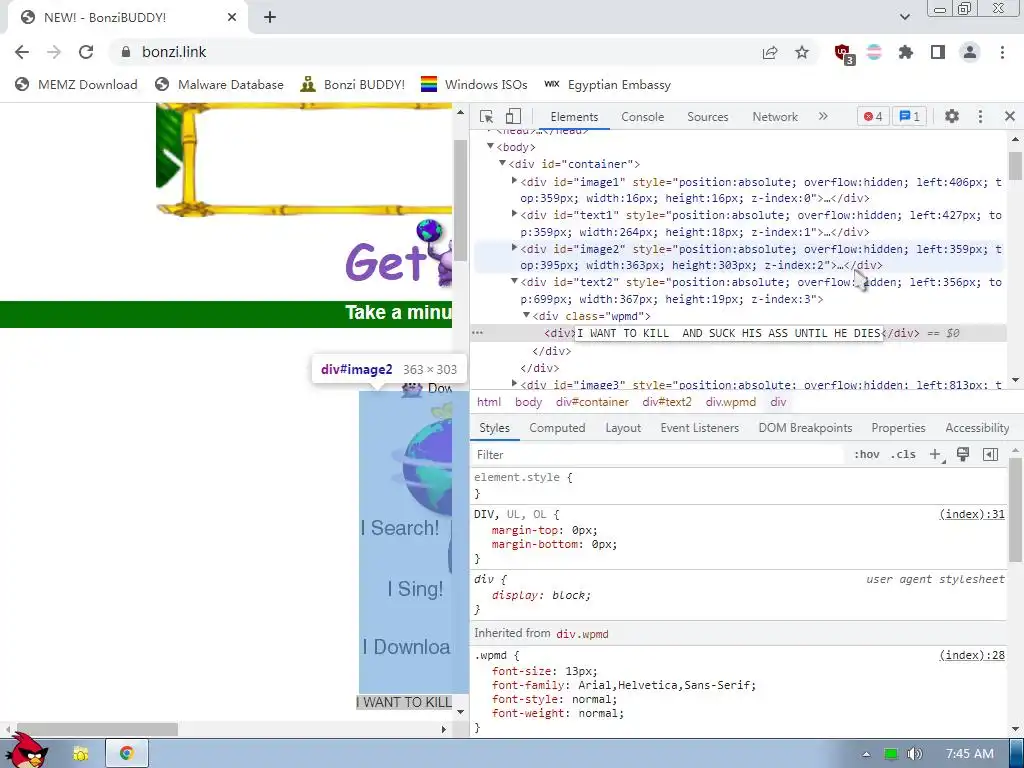Toggle the .cls class editor

(x=903, y=455)
